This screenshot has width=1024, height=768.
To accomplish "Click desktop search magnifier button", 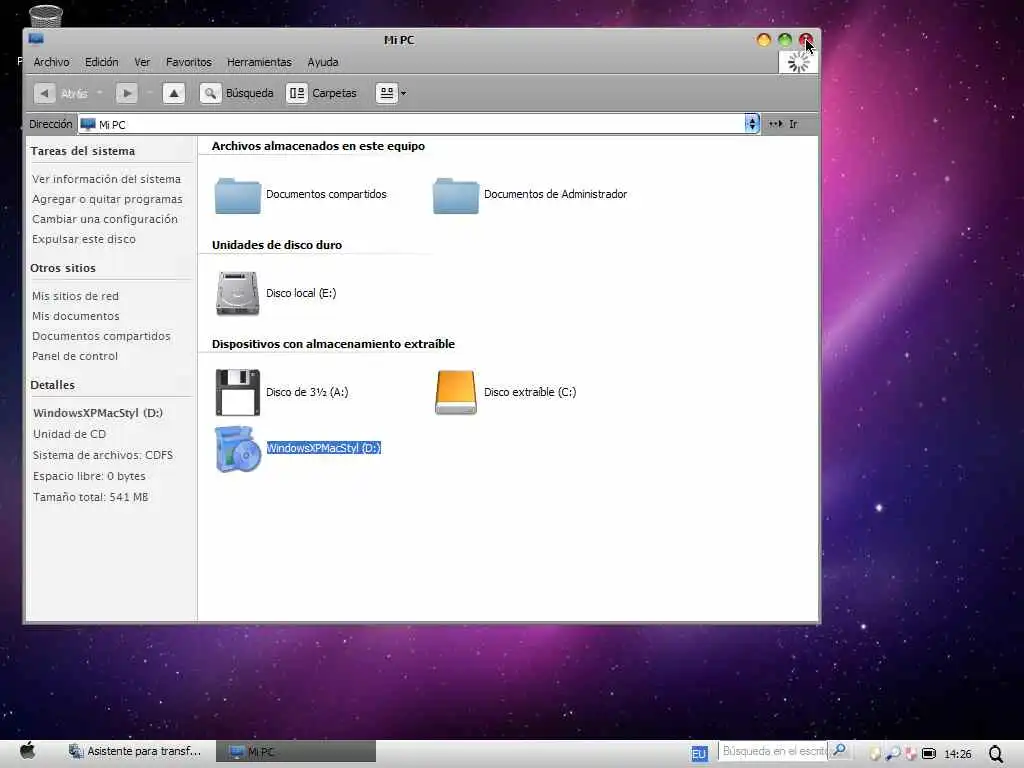I will point(839,751).
